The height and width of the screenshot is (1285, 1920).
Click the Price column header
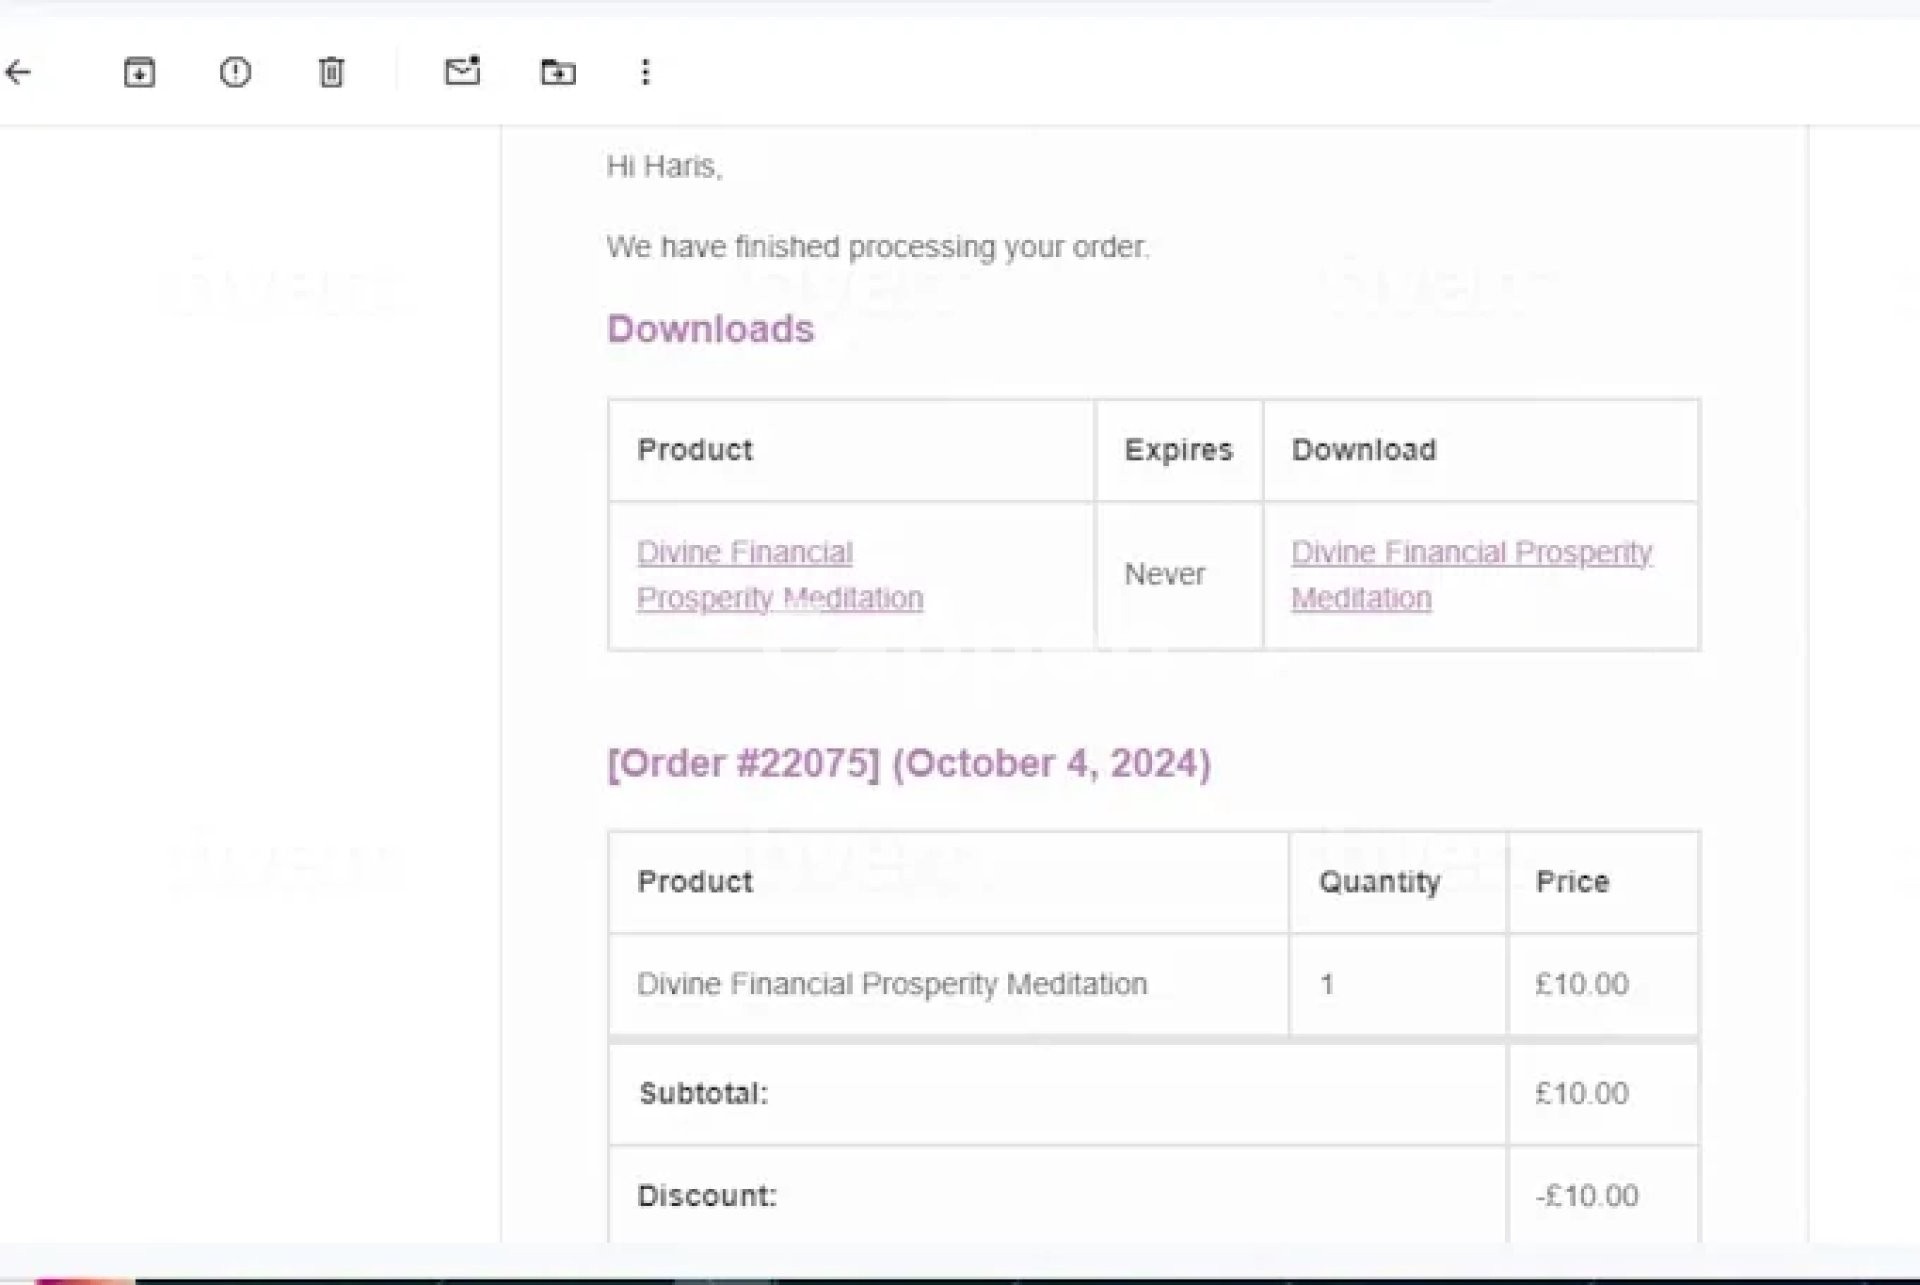tap(1572, 882)
